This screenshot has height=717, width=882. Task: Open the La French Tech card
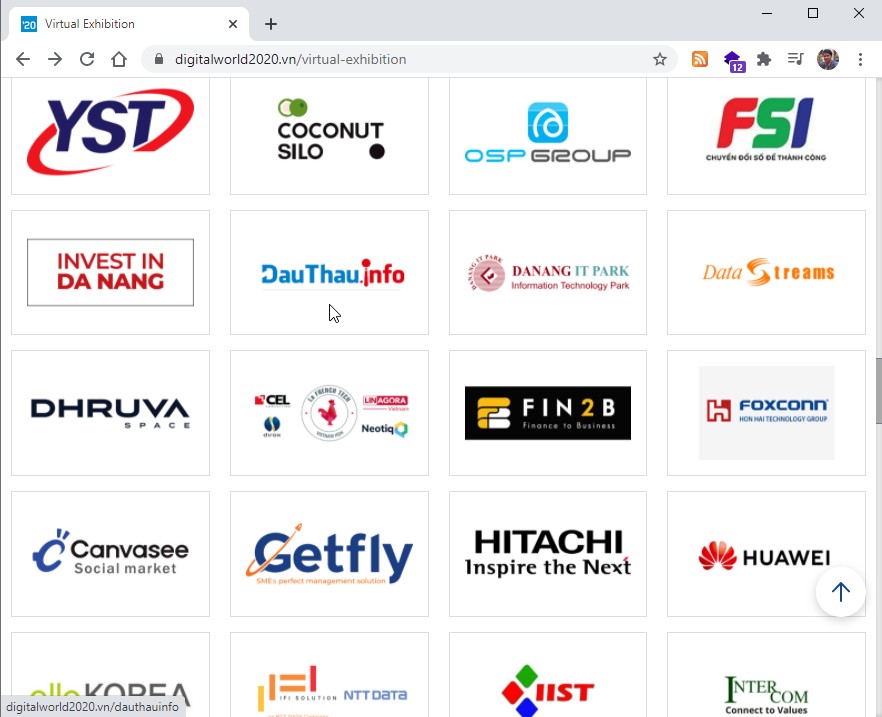(x=329, y=413)
